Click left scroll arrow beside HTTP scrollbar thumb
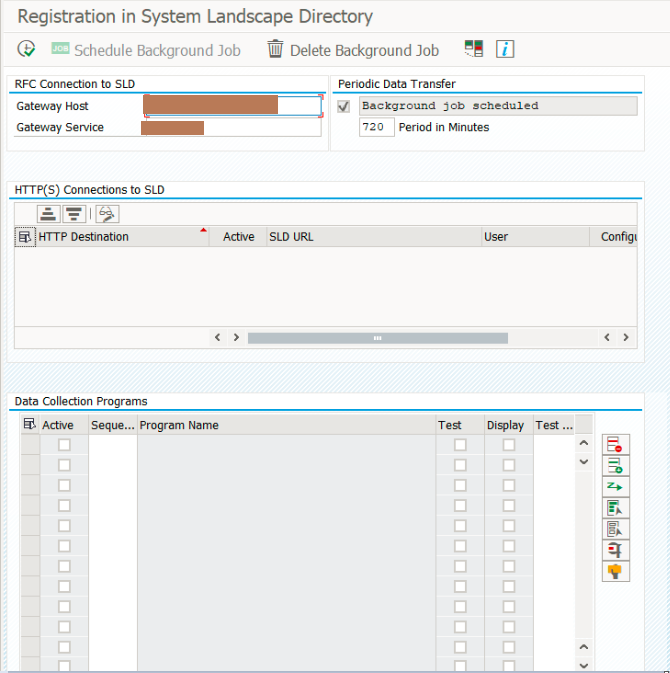 [x=218, y=337]
